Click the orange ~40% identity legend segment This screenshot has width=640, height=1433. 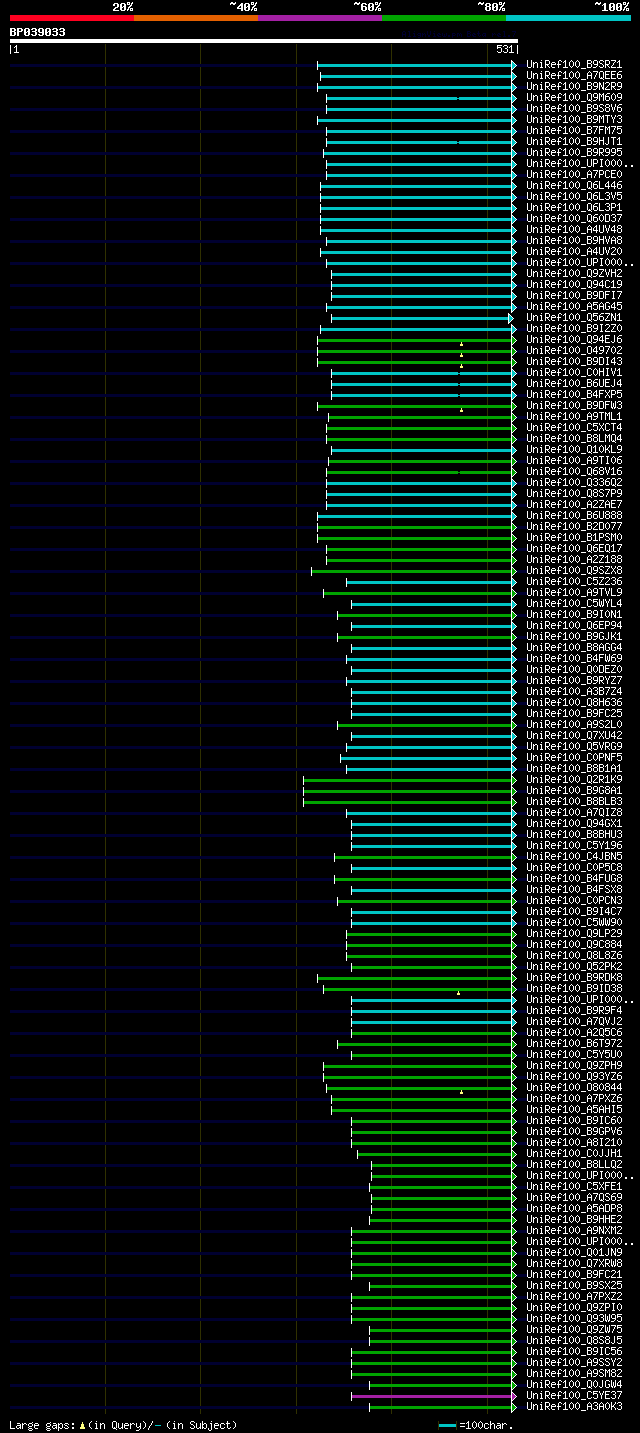(x=196, y=17)
